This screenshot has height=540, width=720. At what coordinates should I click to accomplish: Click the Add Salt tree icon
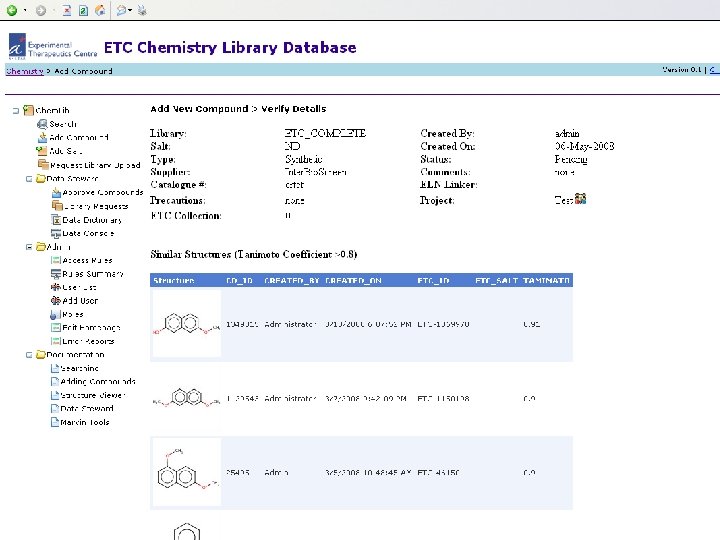(x=42, y=151)
